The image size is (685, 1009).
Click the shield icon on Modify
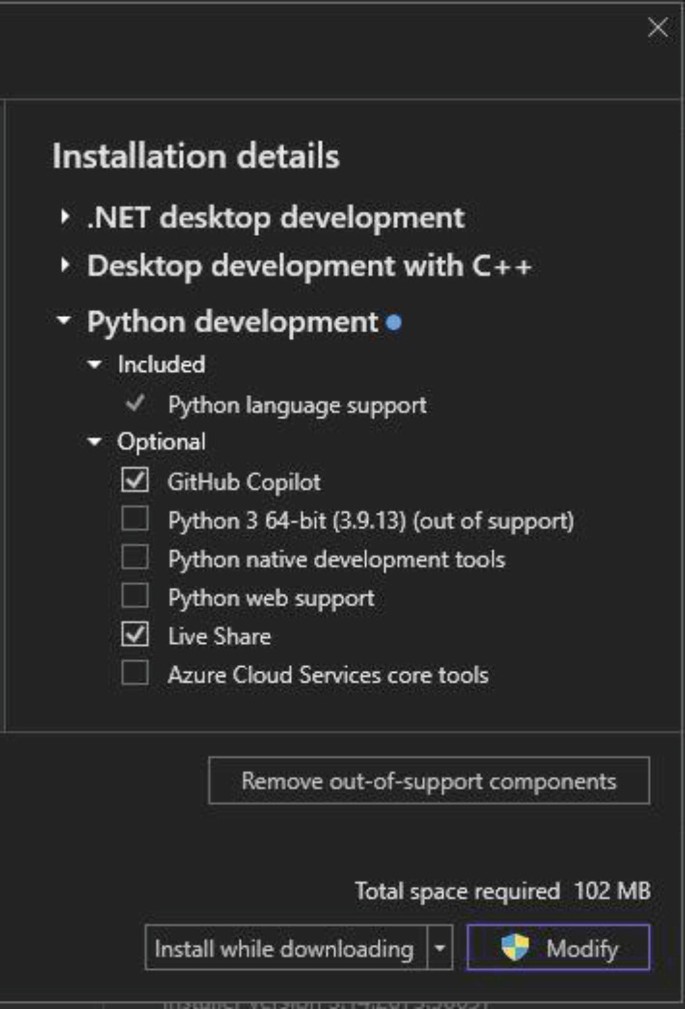pyautogui.click(x=515, y=948)
